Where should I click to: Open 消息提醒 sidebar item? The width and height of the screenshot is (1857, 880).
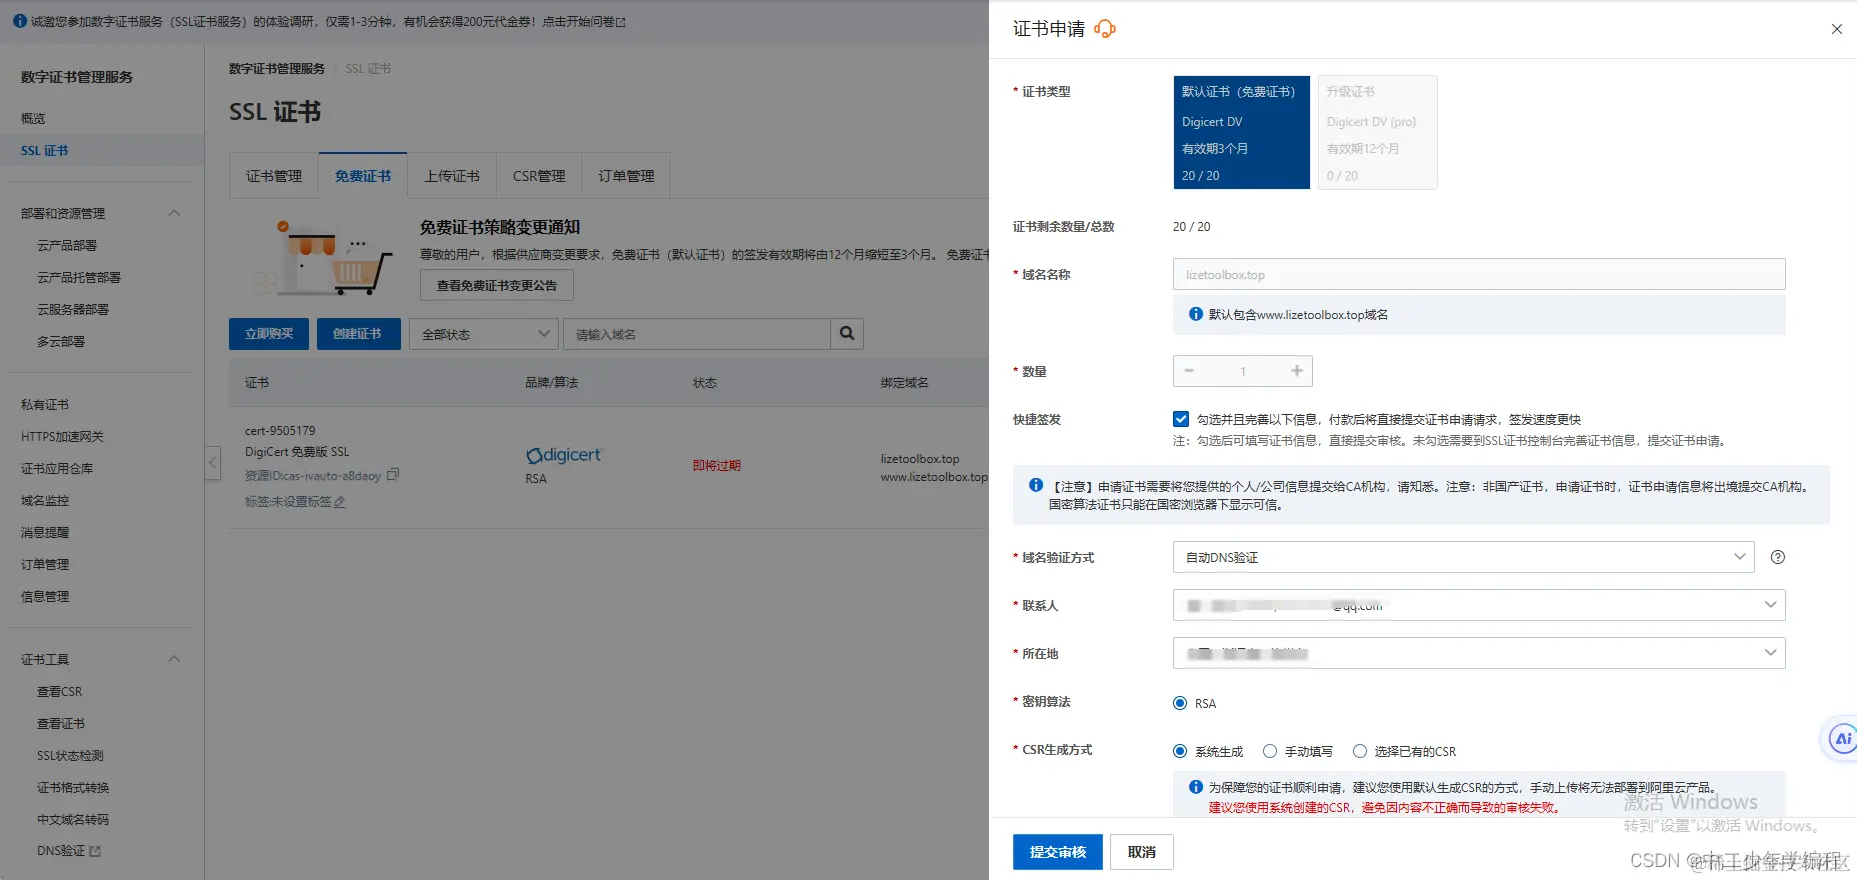click(45, 532)
